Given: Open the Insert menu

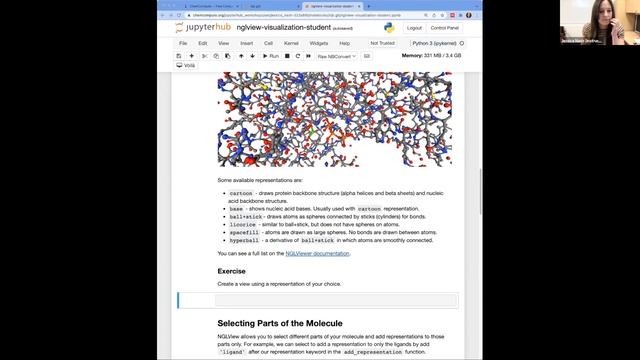Looking at the screenshot, I should [247, 43].
